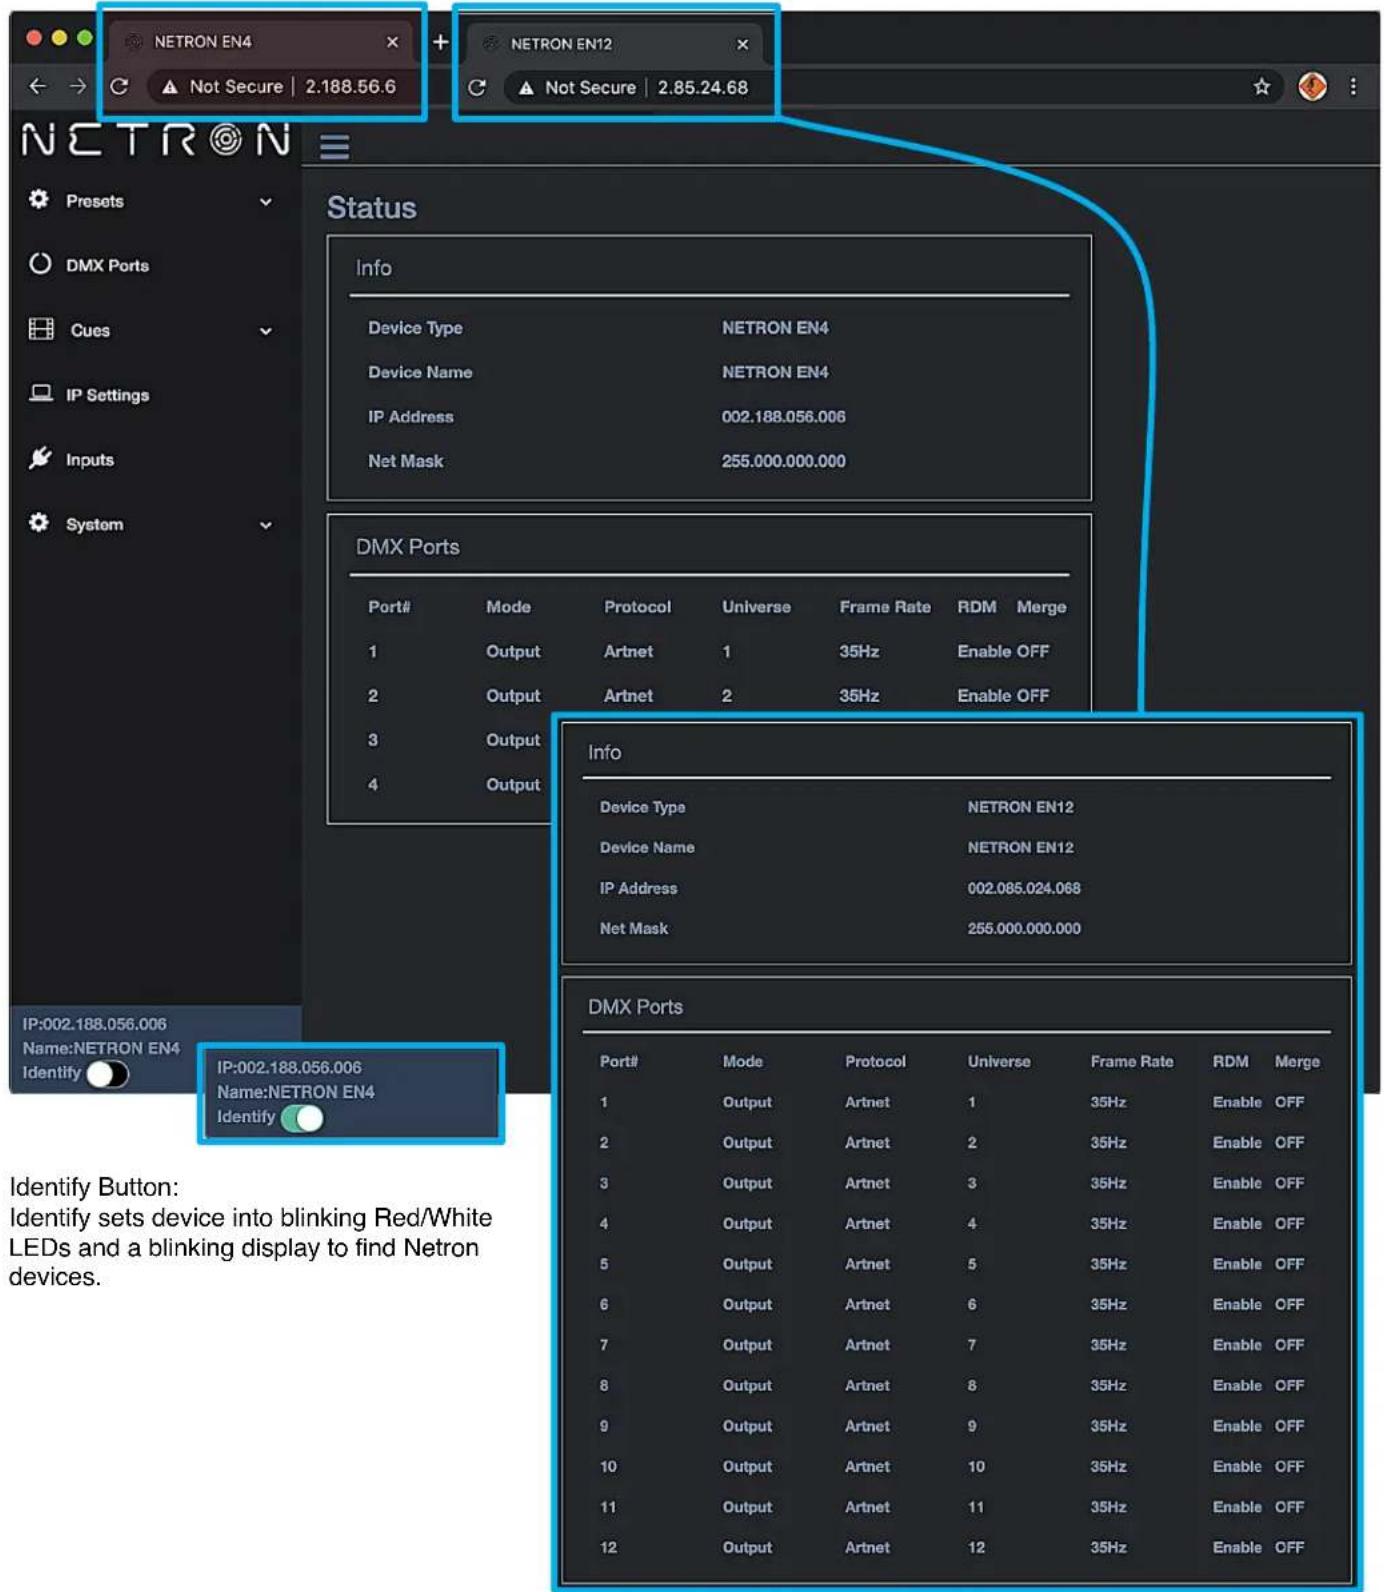Click universe 10 in EN12 port 10 row
Image resolution: width=1384 pixels, height=1592 pixels.
[976, 1466]
